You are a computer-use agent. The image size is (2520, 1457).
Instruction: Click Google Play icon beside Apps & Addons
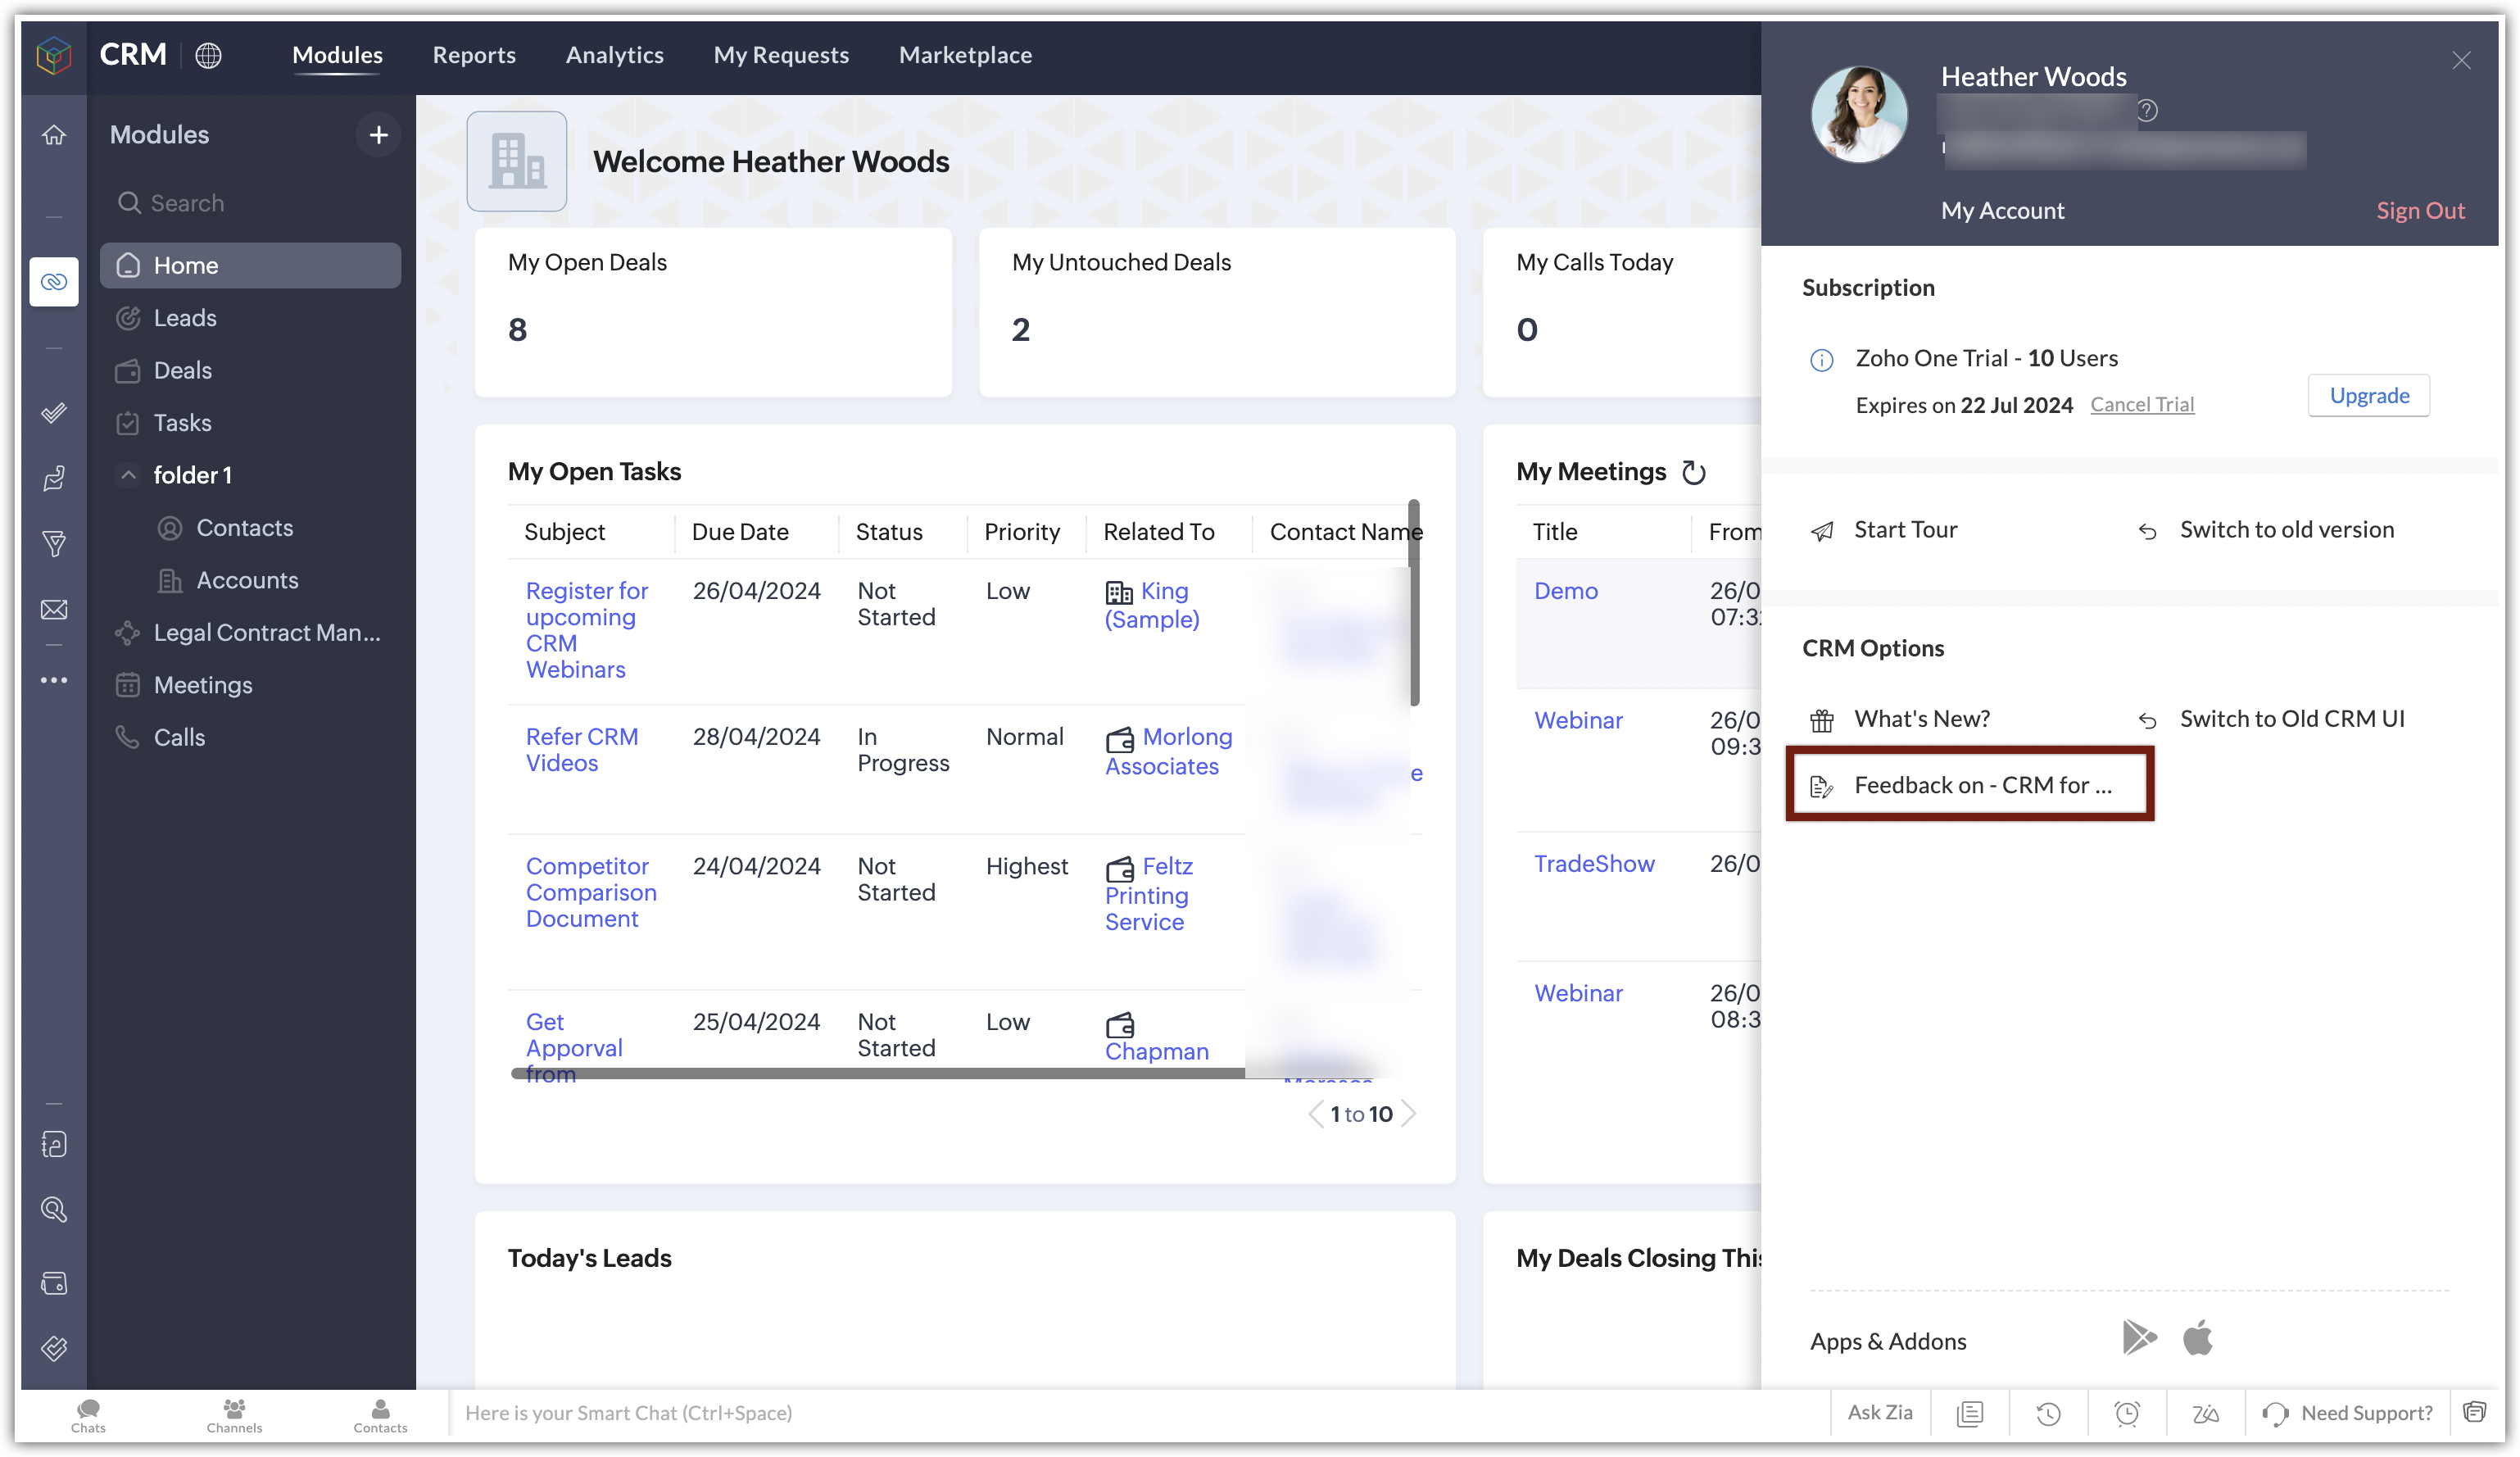point(2138,1338)
